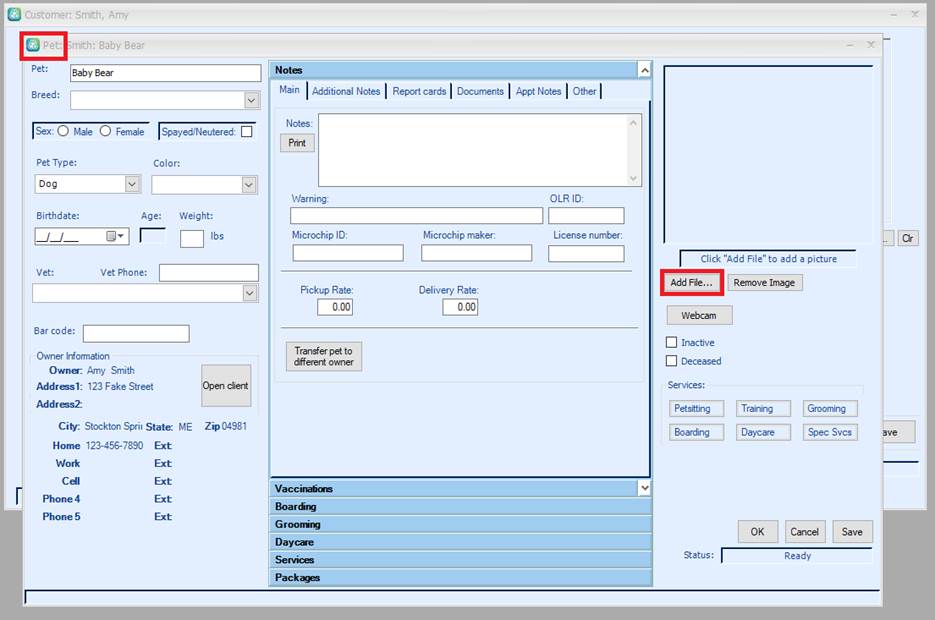Switch to the Report cards tab

point(419,91)
